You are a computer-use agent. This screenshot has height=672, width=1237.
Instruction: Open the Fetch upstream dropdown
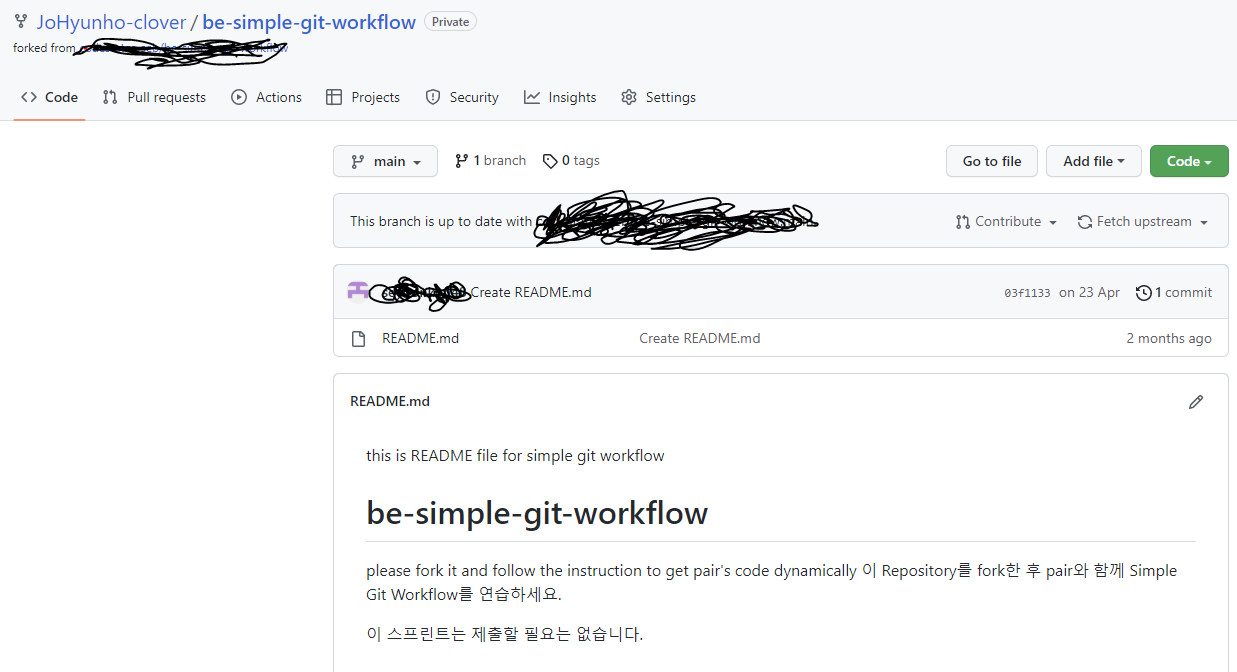(1142, 222)
